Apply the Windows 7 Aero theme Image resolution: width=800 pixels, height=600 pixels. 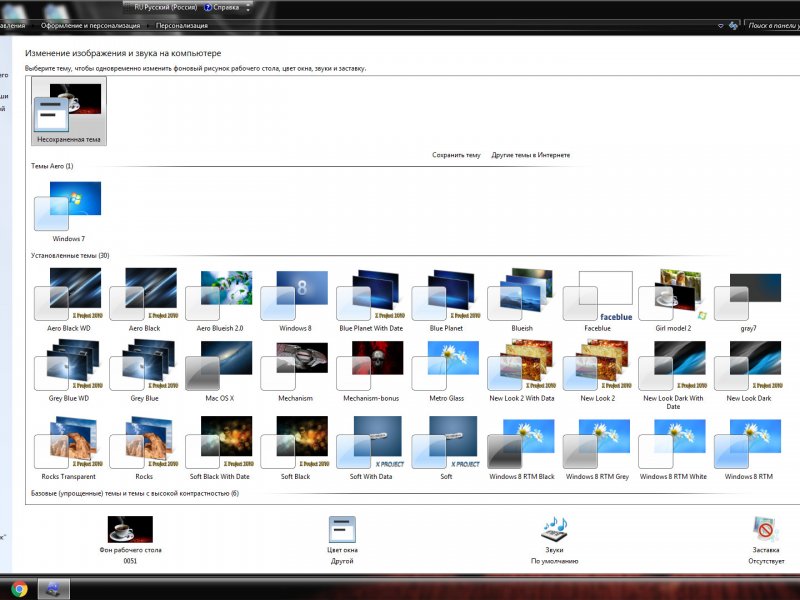[69, 212]
